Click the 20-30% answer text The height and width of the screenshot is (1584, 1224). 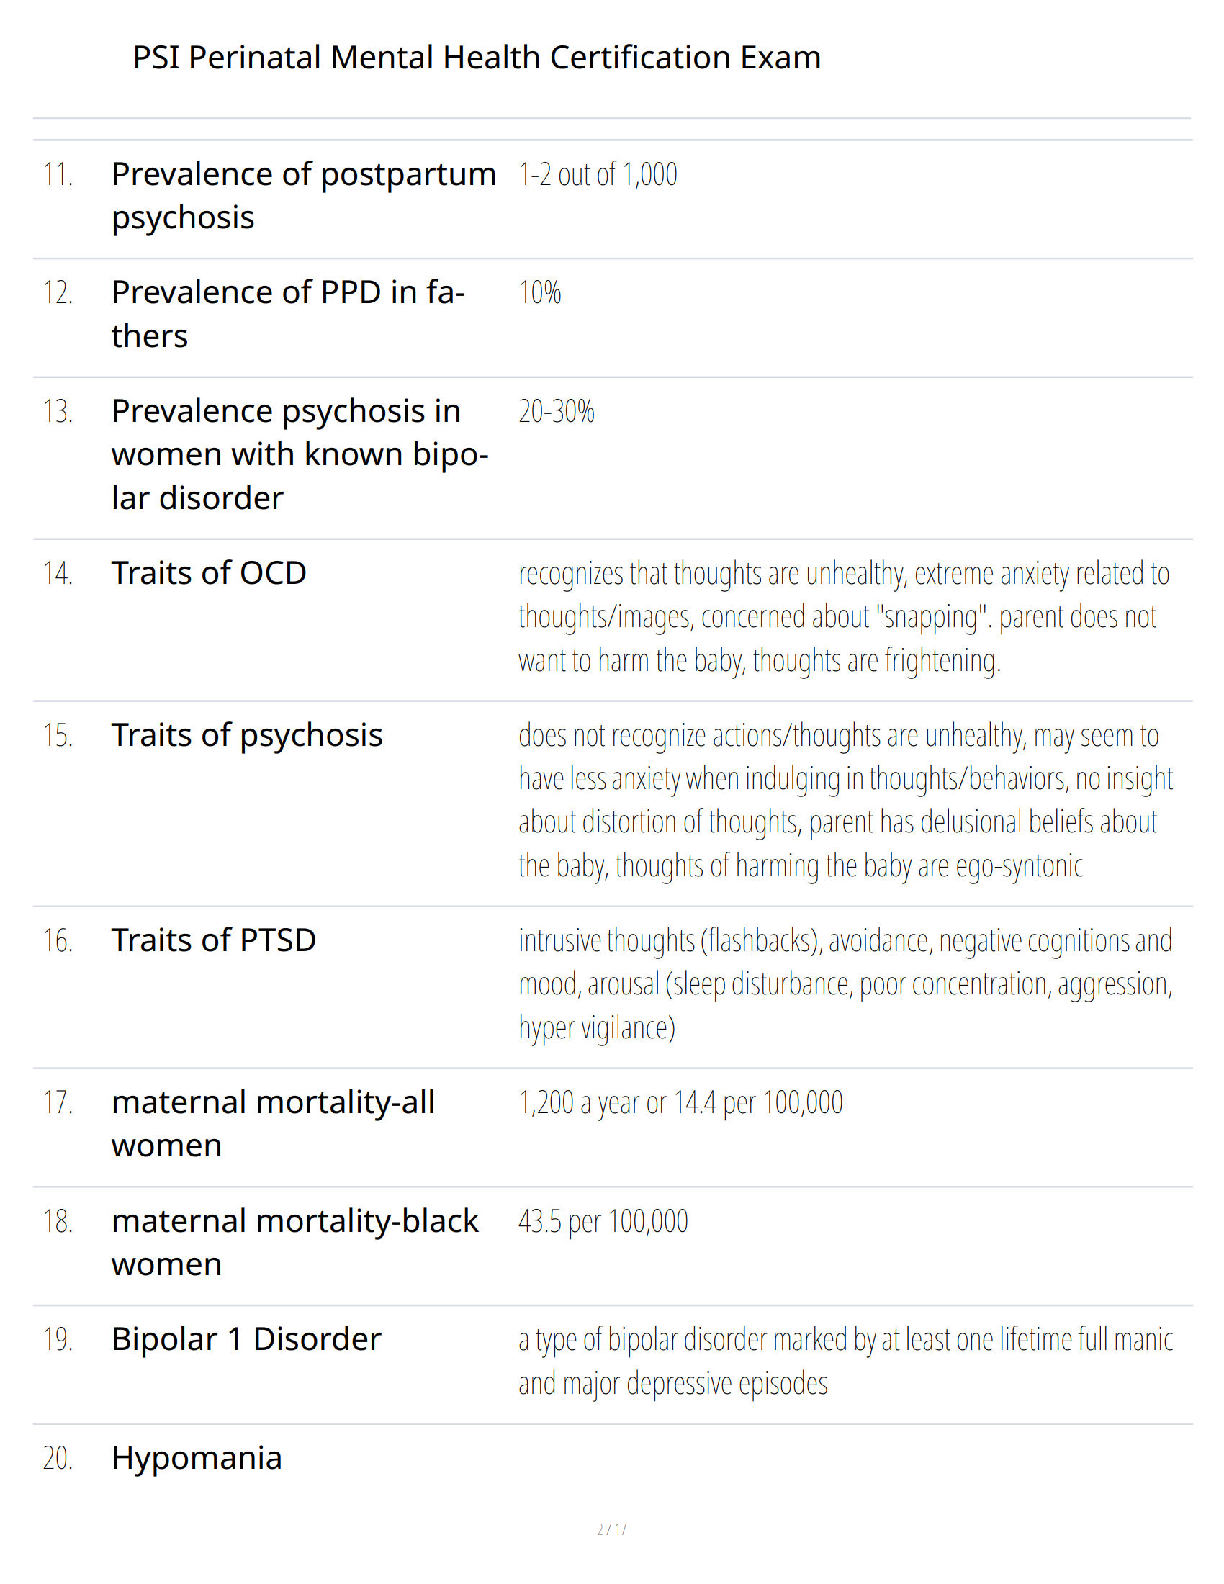[557, 412]
